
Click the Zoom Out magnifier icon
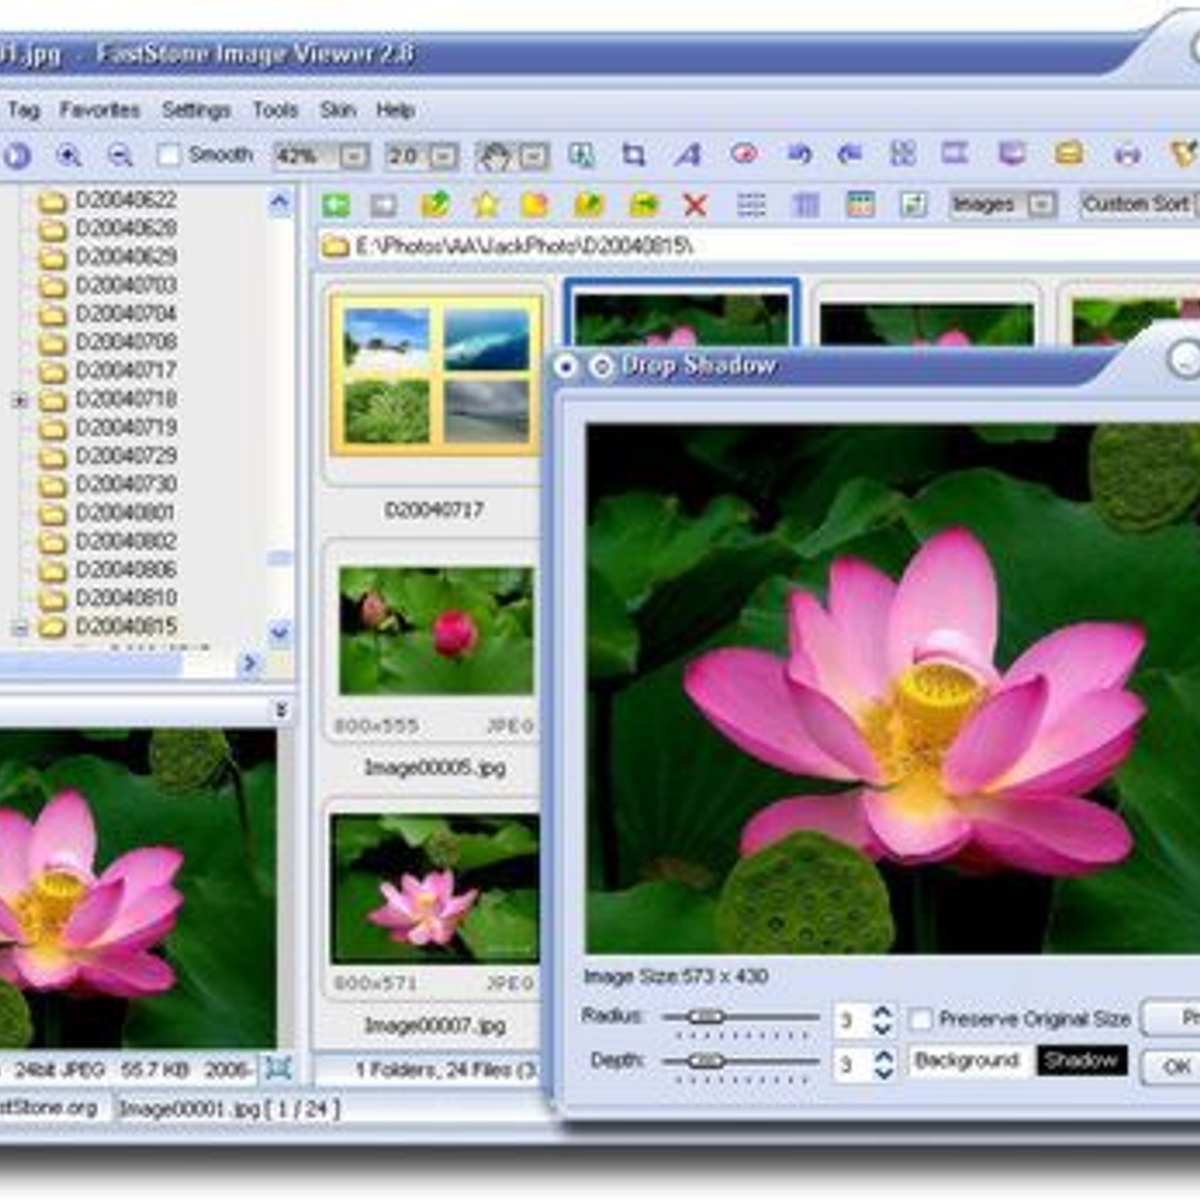tap(120, 156)
